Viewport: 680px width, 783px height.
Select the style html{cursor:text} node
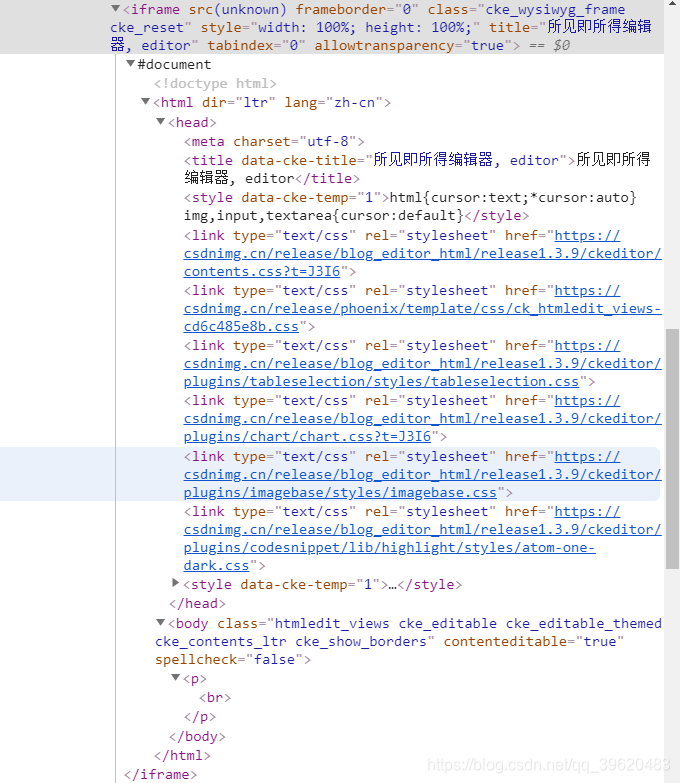[410, 206]
